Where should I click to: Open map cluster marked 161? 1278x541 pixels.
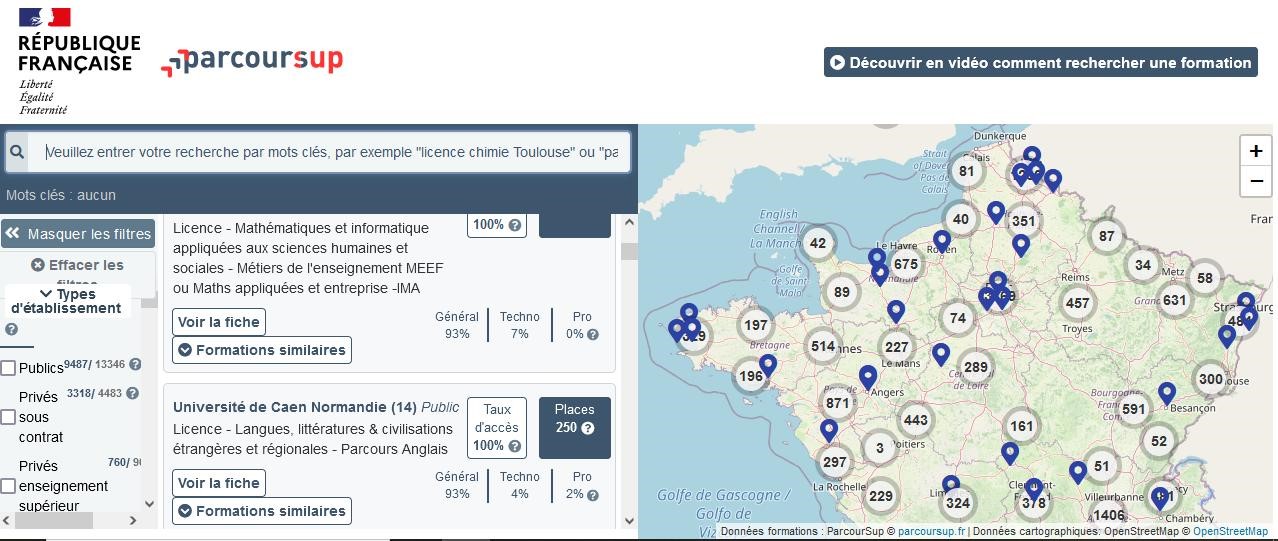pos(1021,426)
